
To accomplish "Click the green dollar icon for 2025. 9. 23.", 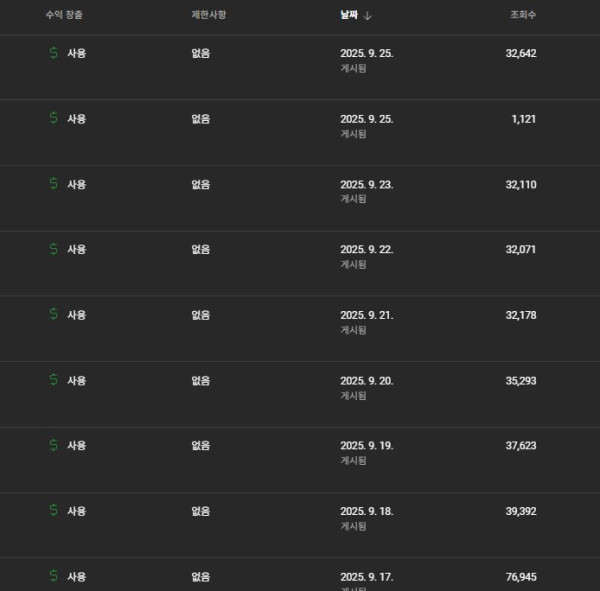I will pyautogui.click(x=53, y=184).
